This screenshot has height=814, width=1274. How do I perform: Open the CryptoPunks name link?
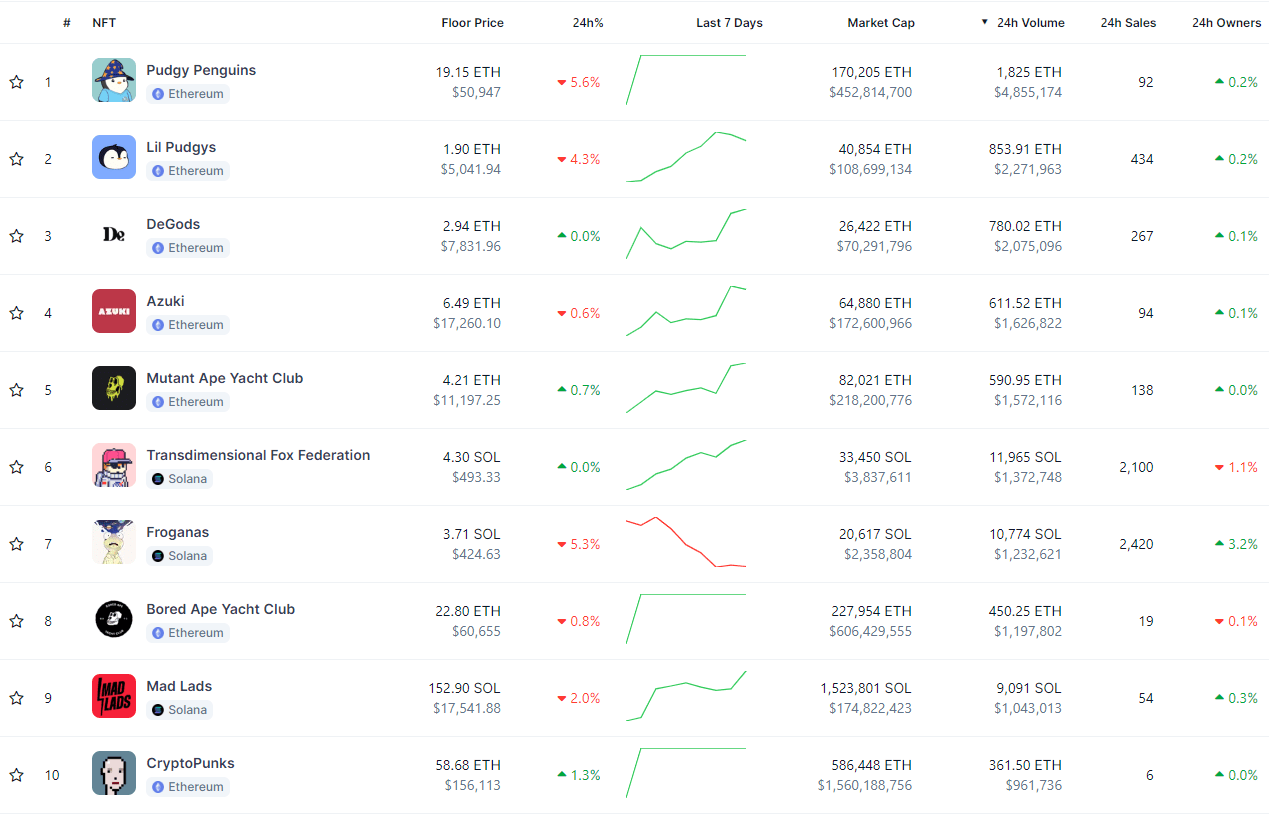point(190,763)
